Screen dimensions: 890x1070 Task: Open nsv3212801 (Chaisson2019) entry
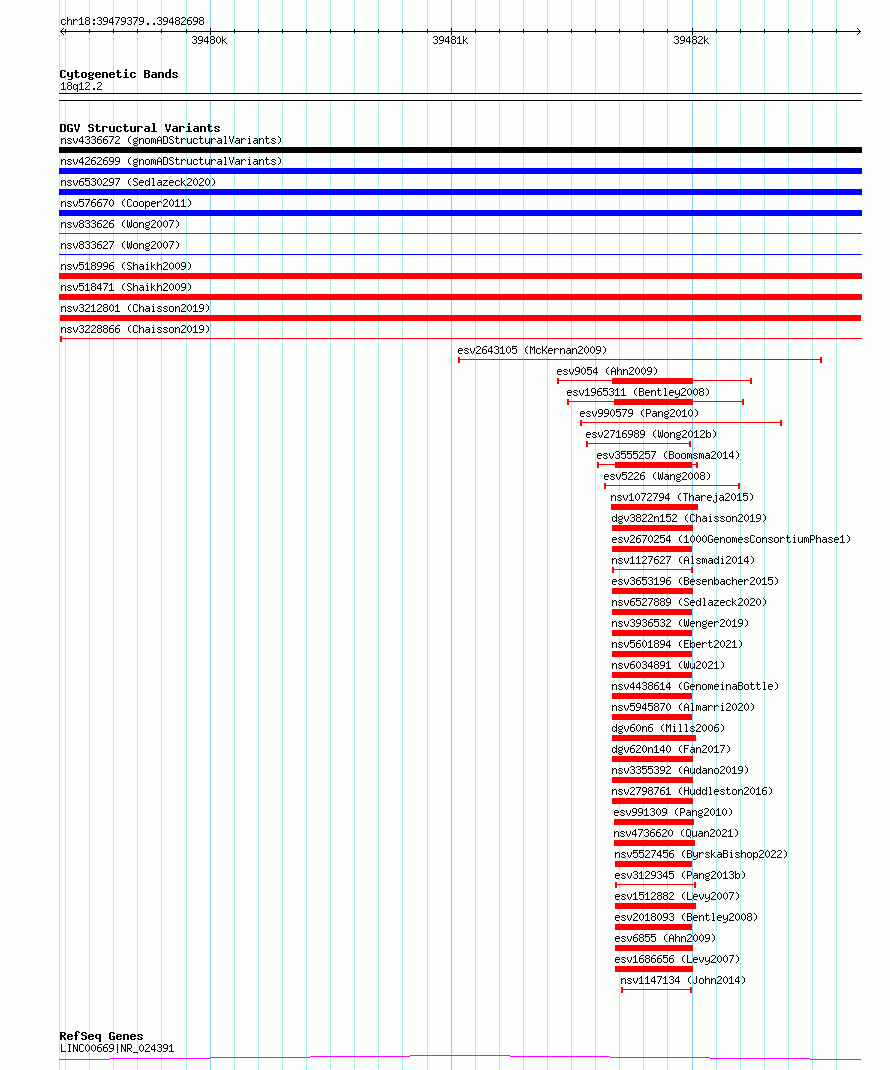tap(135, 308)
